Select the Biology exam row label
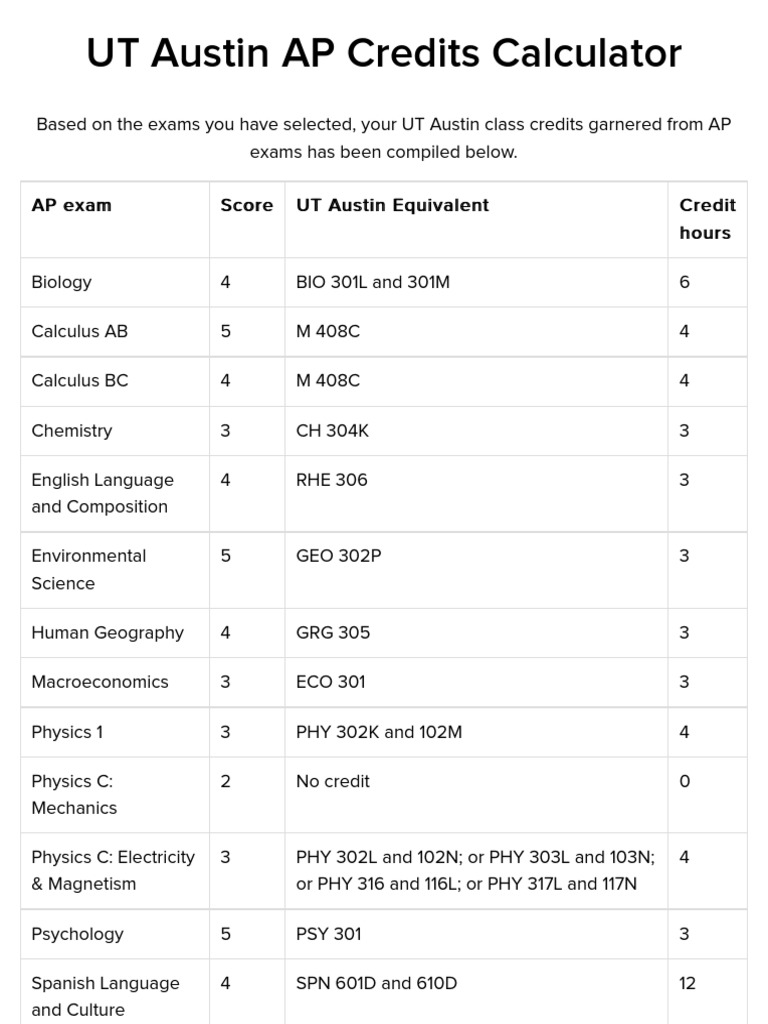The width and height of the screenshot is (768, 1024). pos(61,282)
